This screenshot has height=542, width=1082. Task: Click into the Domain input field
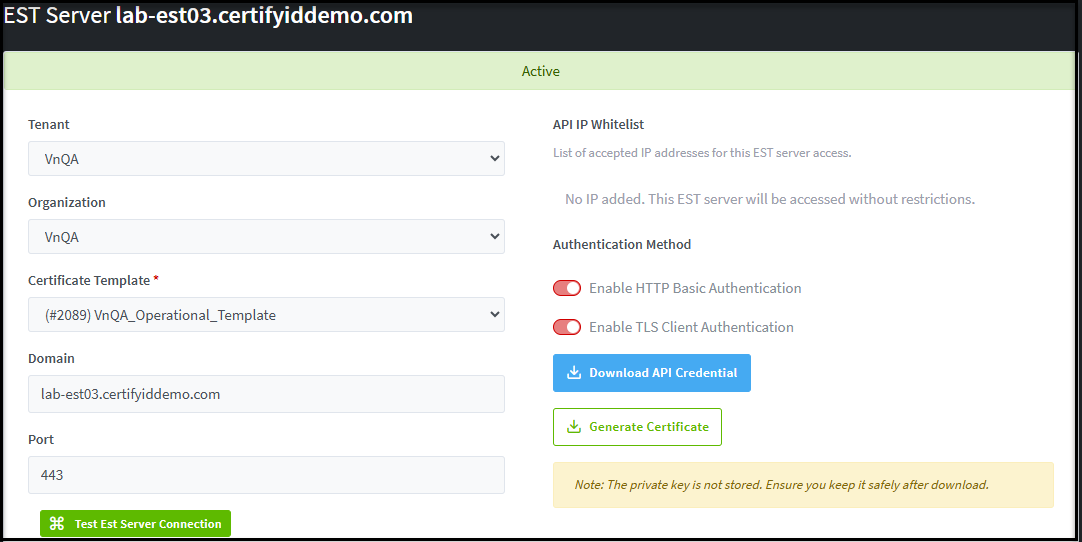pos(266,394)
